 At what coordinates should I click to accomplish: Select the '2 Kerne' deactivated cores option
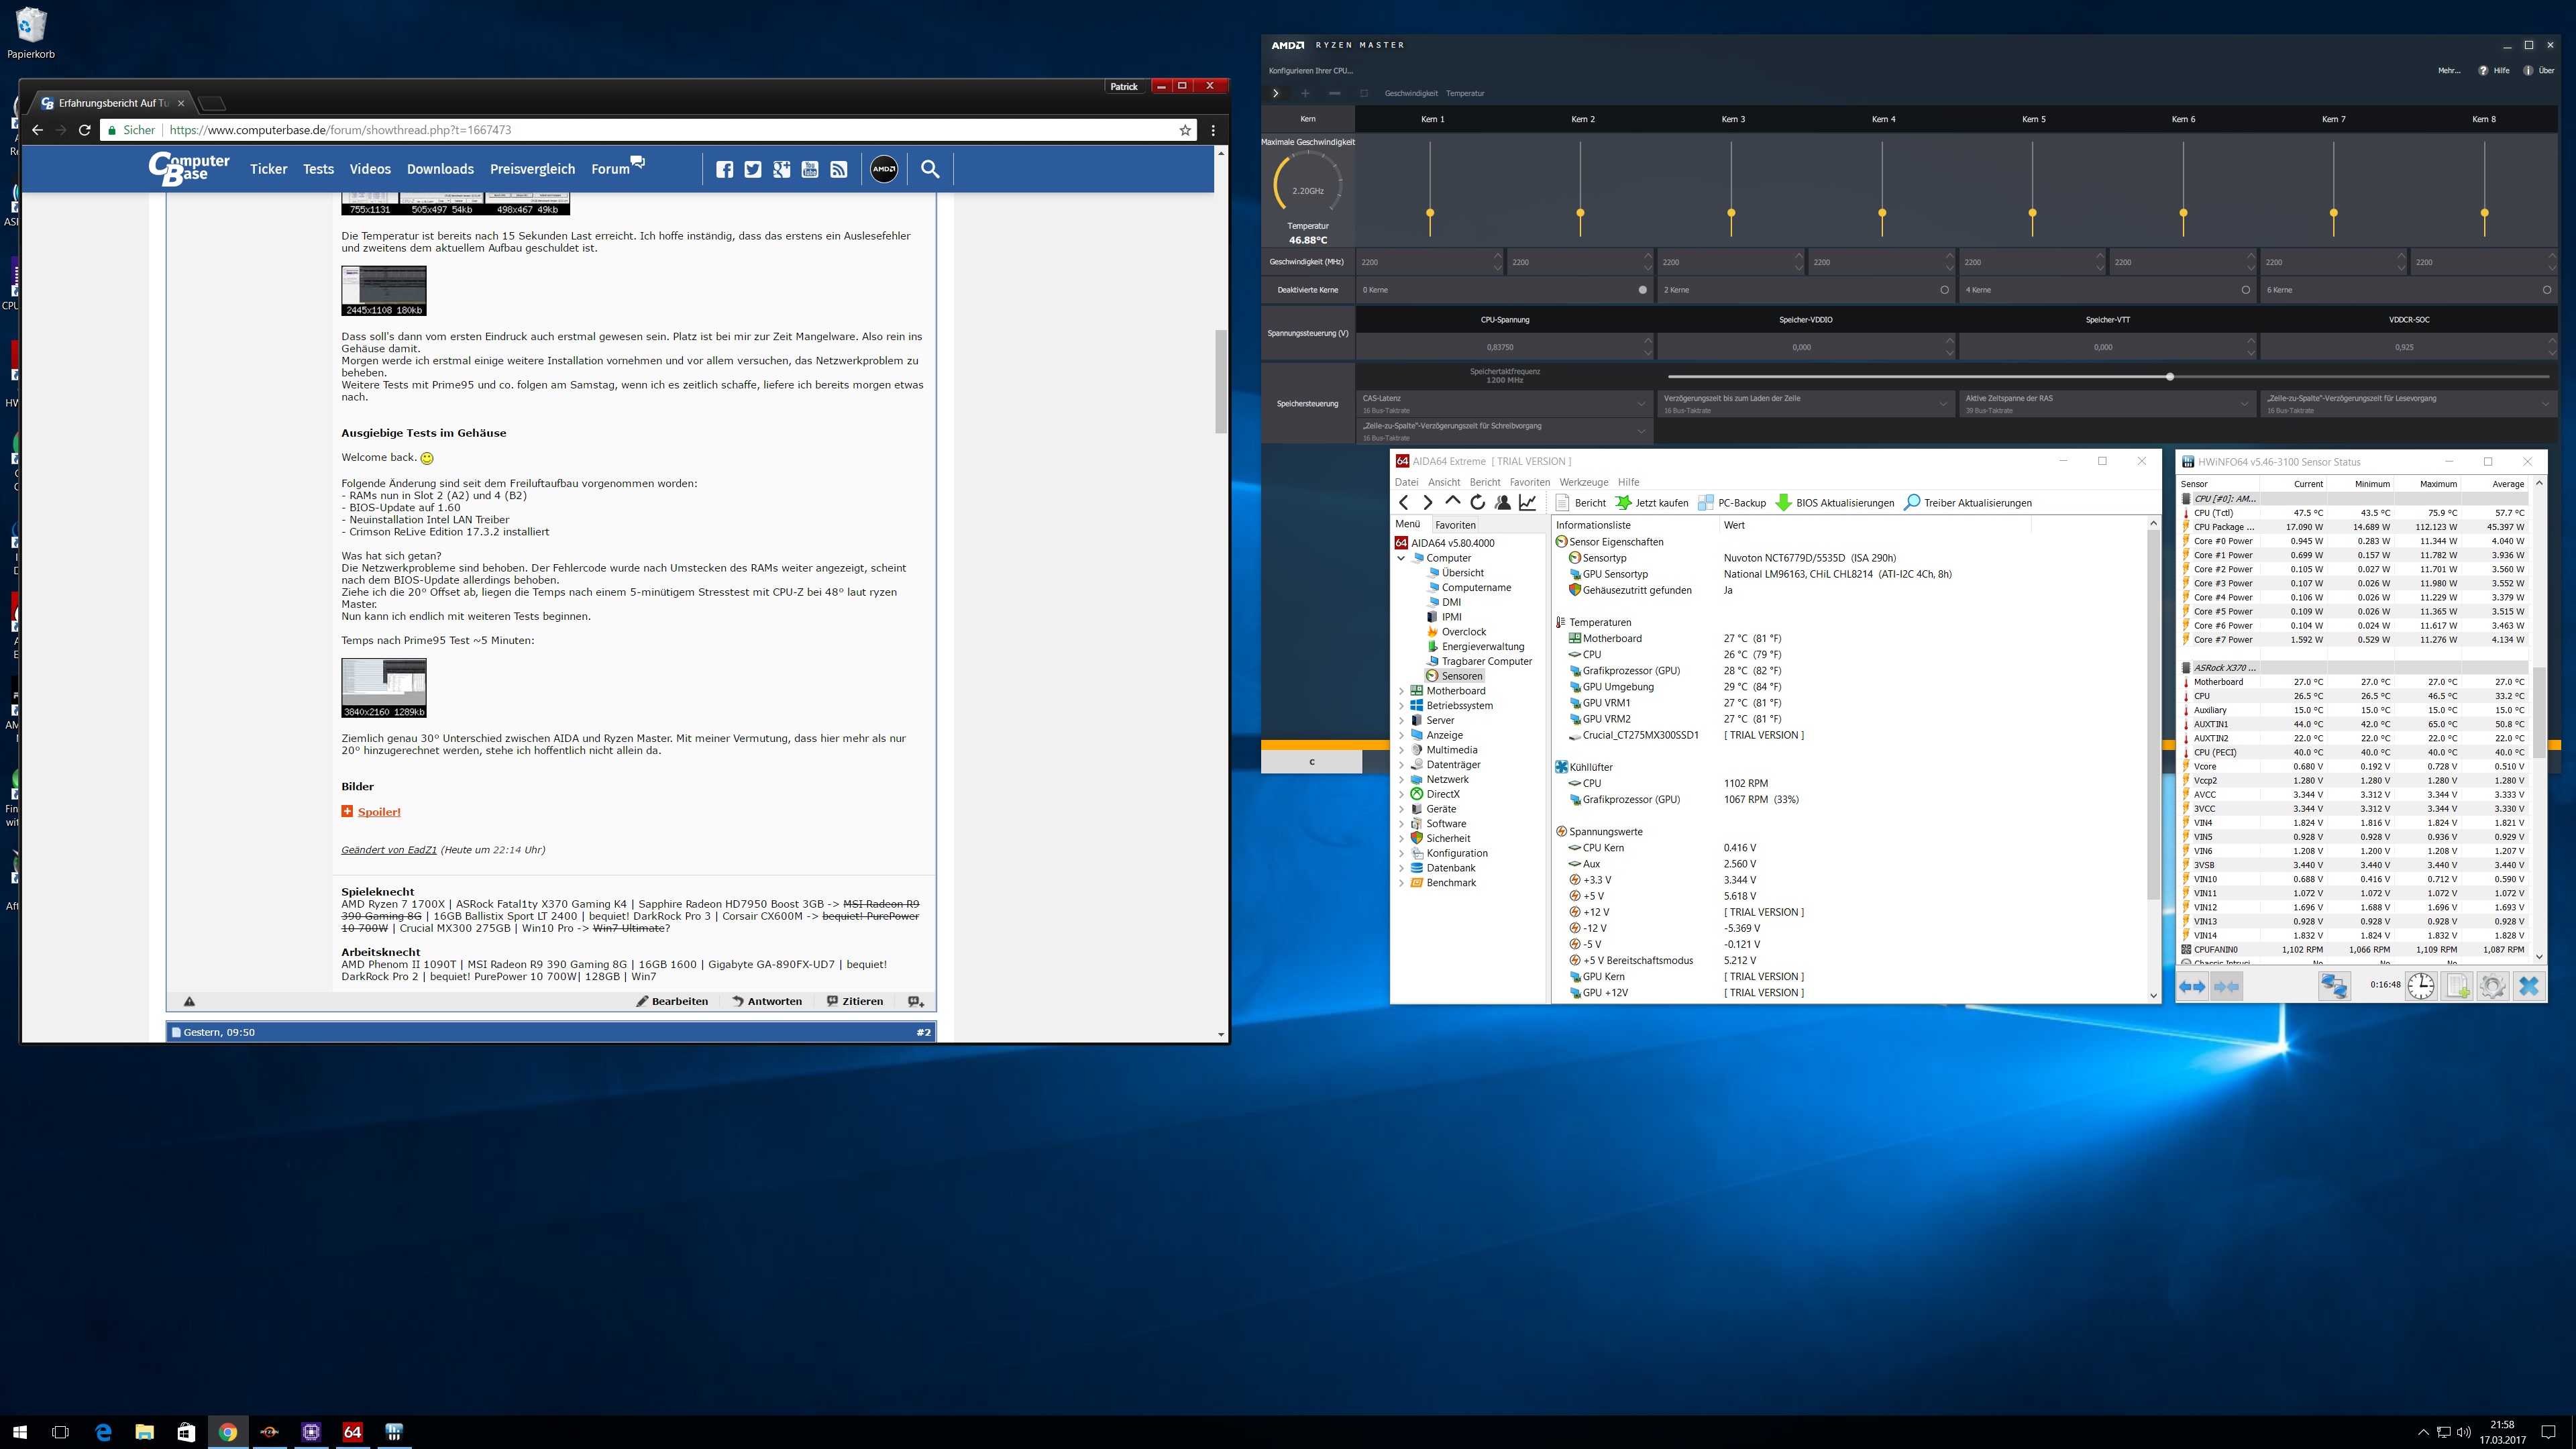point(1944,290)
